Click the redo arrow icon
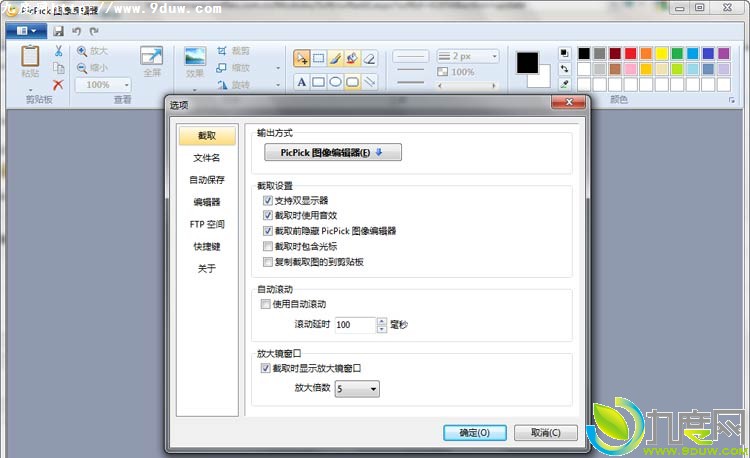This screenshot has height=458, width=750. [94, 31]
